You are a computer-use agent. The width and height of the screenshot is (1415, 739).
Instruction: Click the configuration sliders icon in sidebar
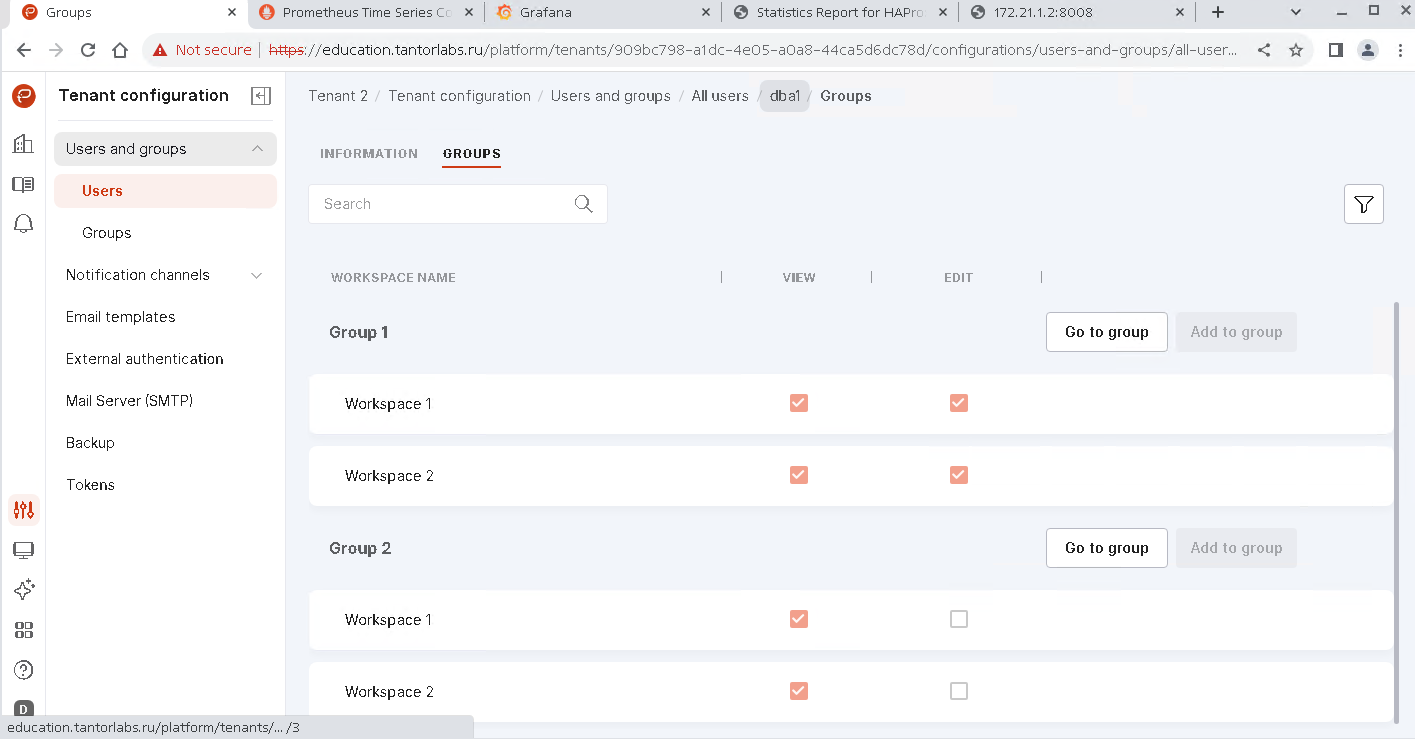coord(24,510)
